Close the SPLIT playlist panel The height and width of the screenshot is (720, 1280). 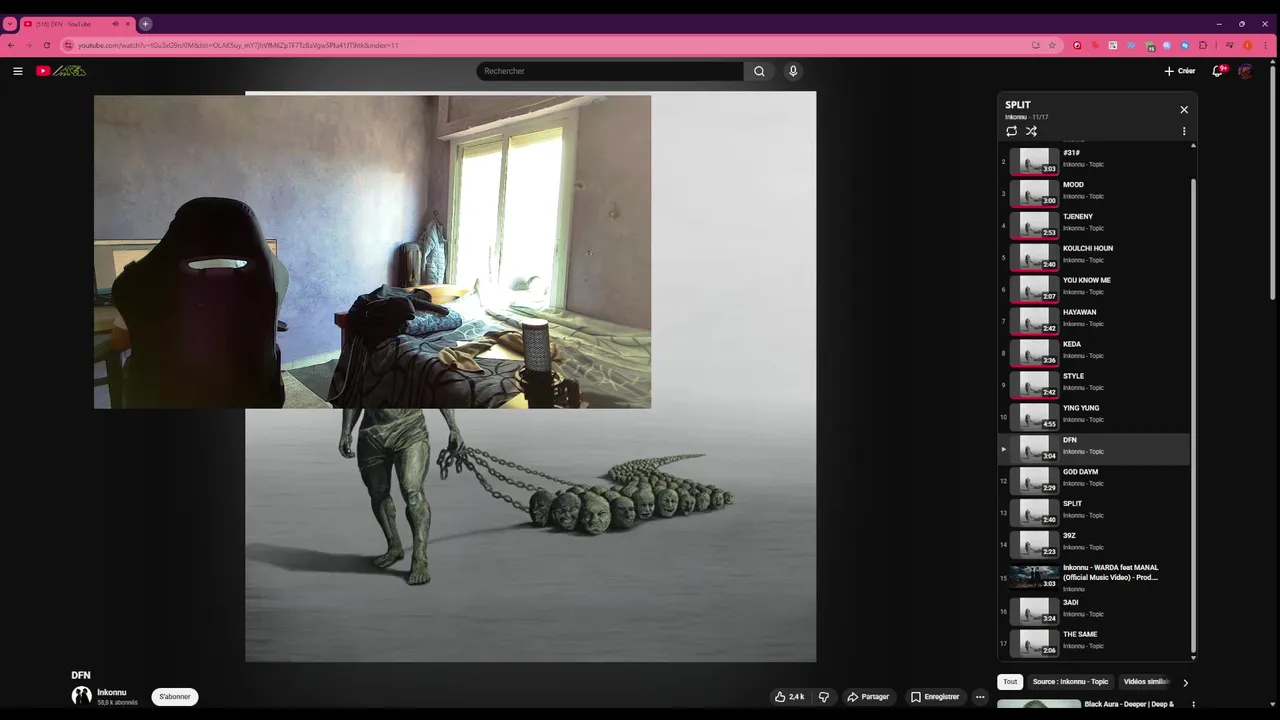tap(1184, 110)
